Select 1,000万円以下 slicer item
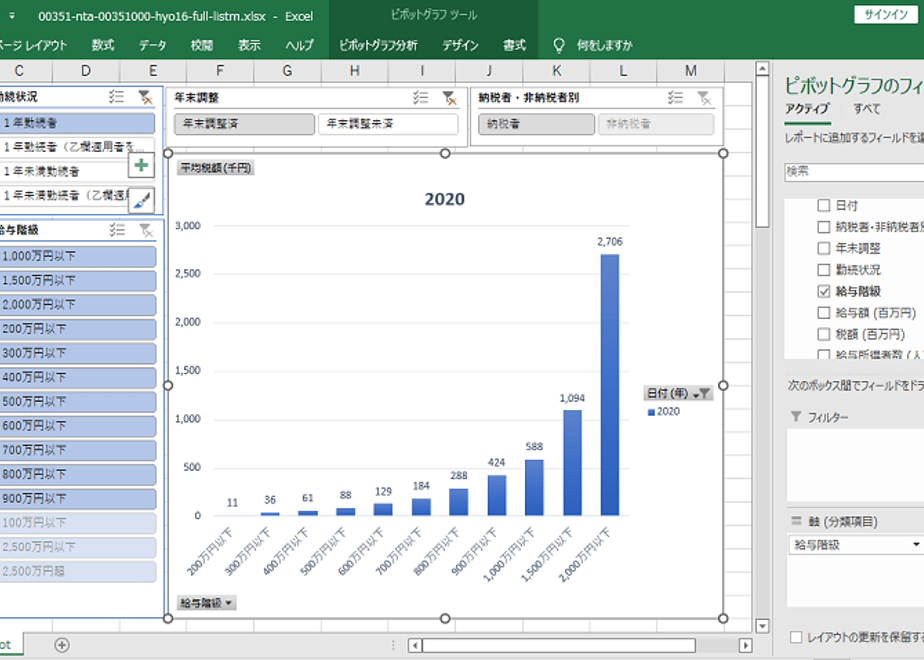Screen dimensions: 924x660 (78, 256)
